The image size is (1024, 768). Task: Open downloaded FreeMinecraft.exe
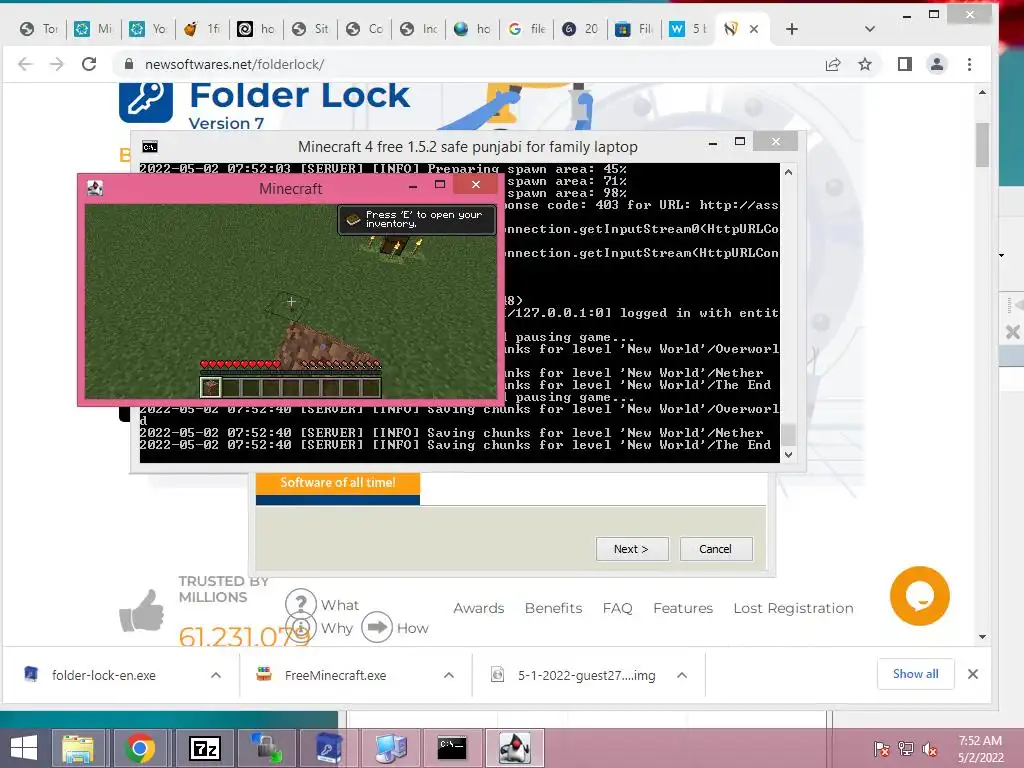pos(336,675)
